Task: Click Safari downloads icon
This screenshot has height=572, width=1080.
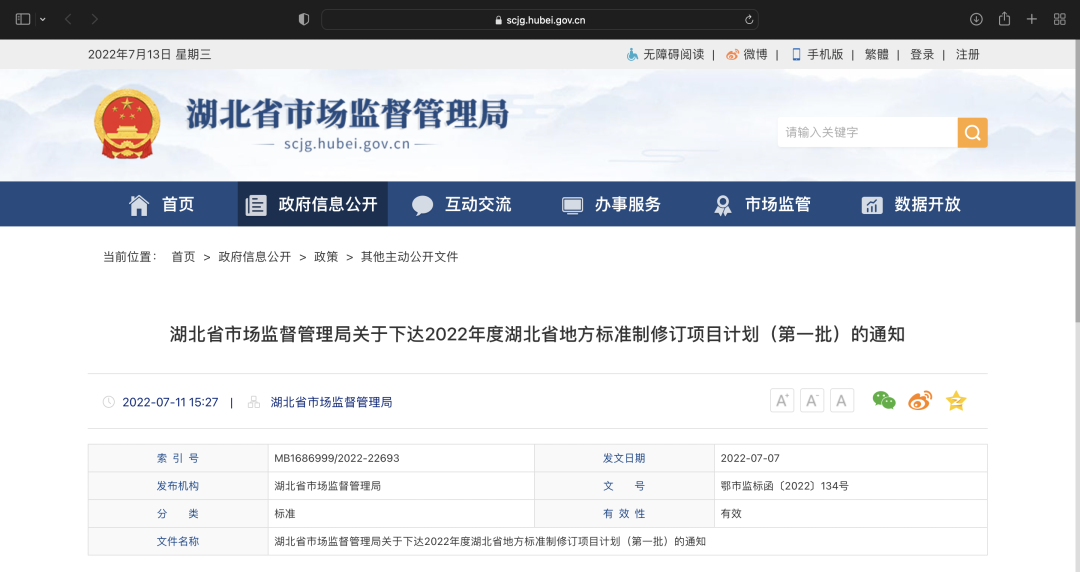Action: tap(976, 19)
